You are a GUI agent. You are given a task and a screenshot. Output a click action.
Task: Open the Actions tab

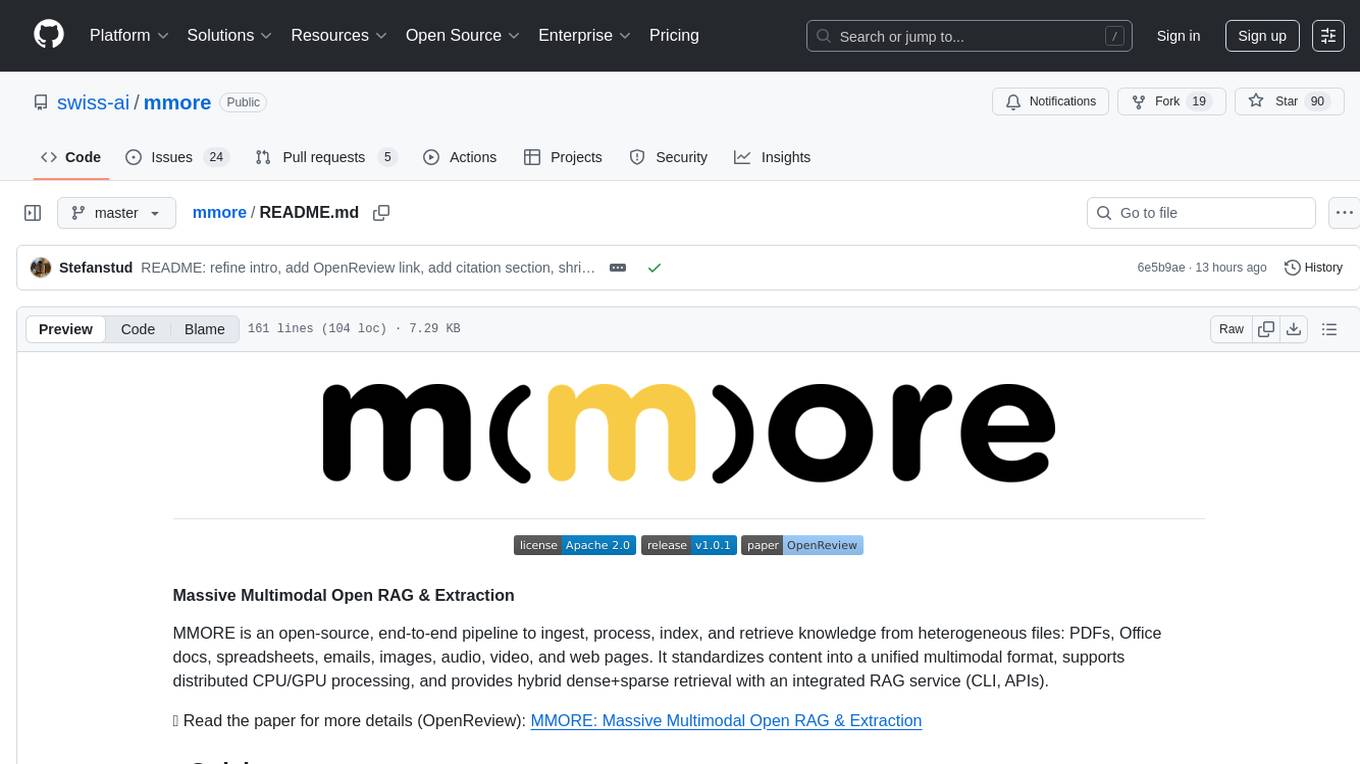tap(460, 157)
